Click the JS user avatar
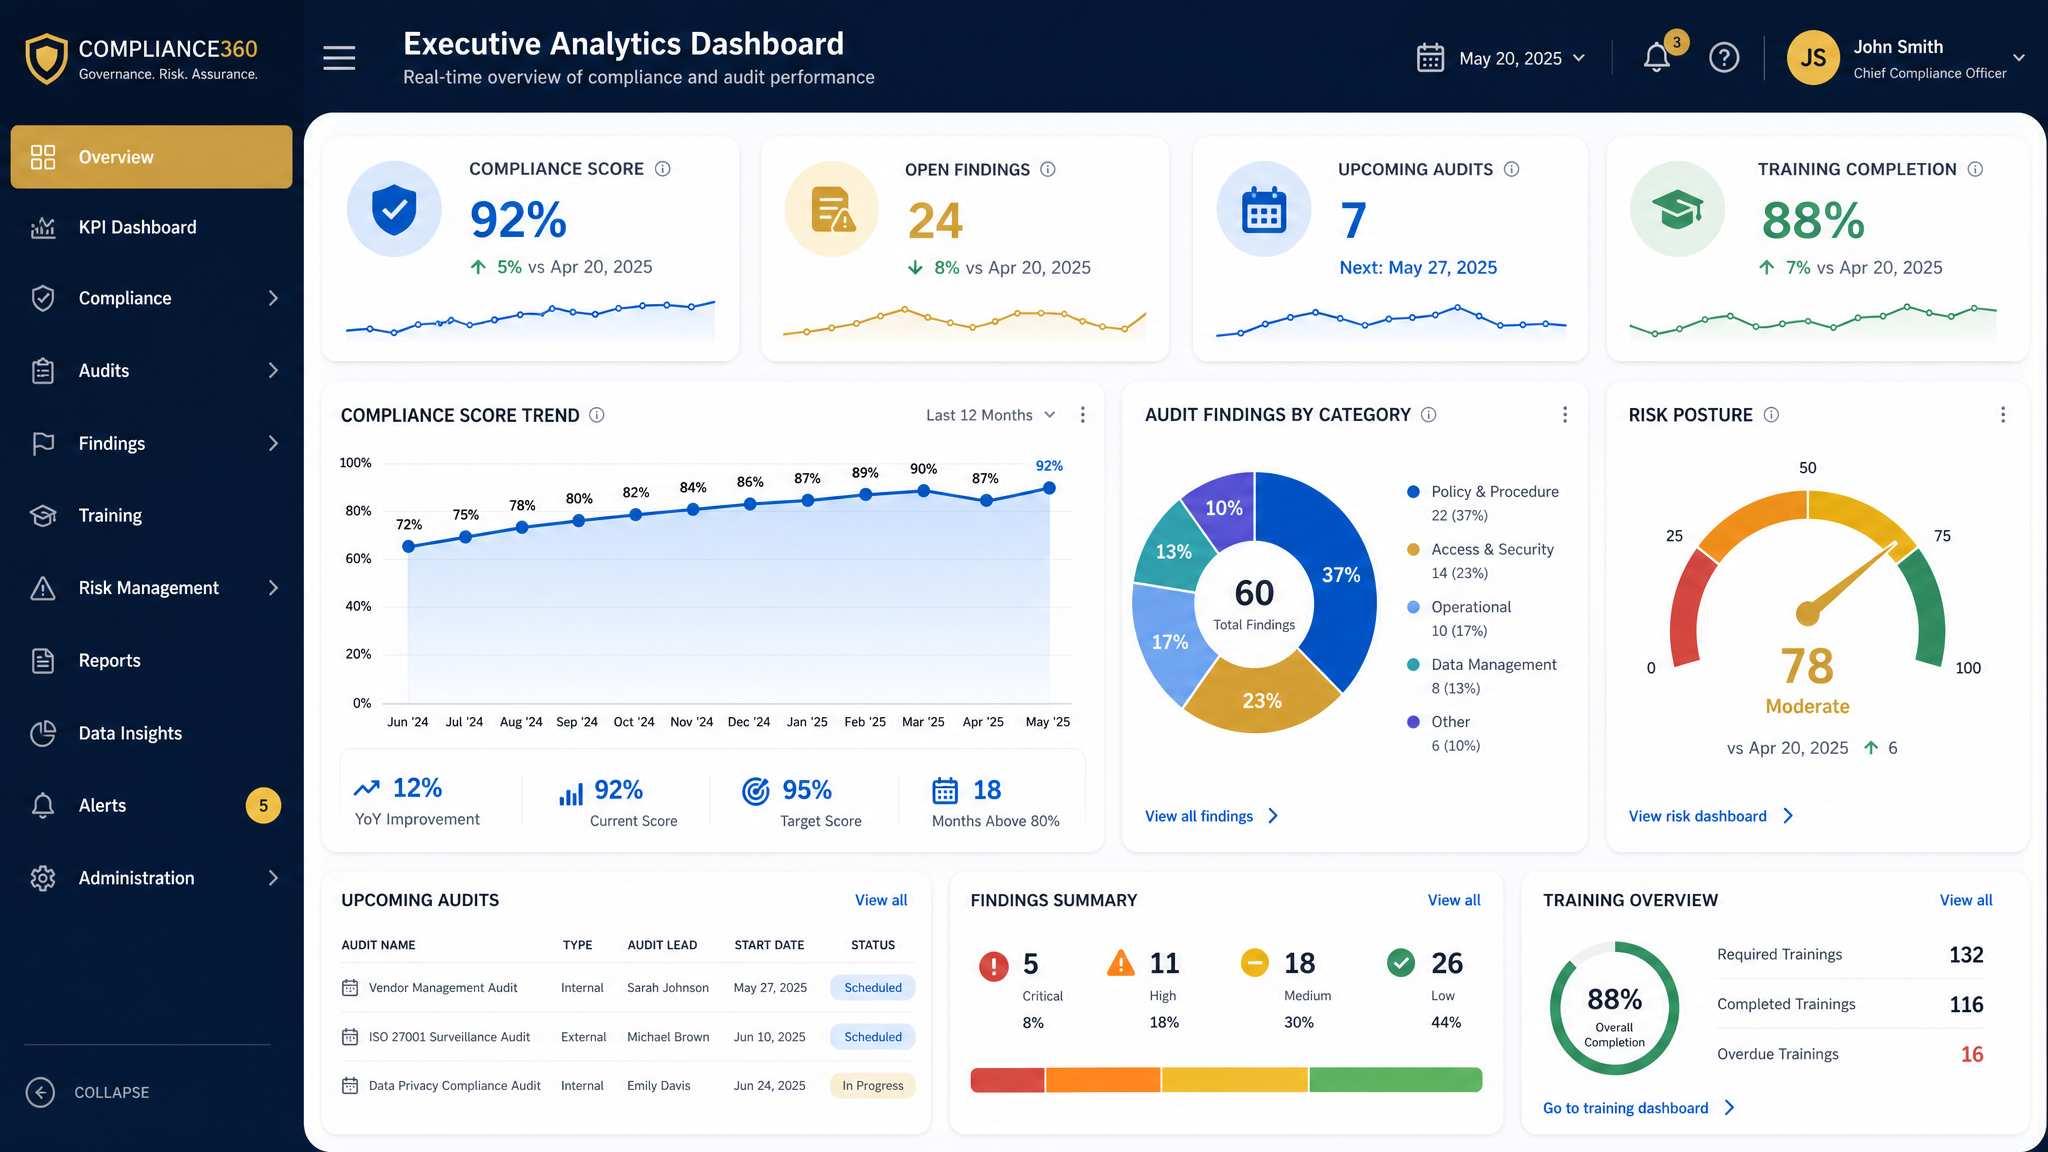 [x=1813, y=58]
